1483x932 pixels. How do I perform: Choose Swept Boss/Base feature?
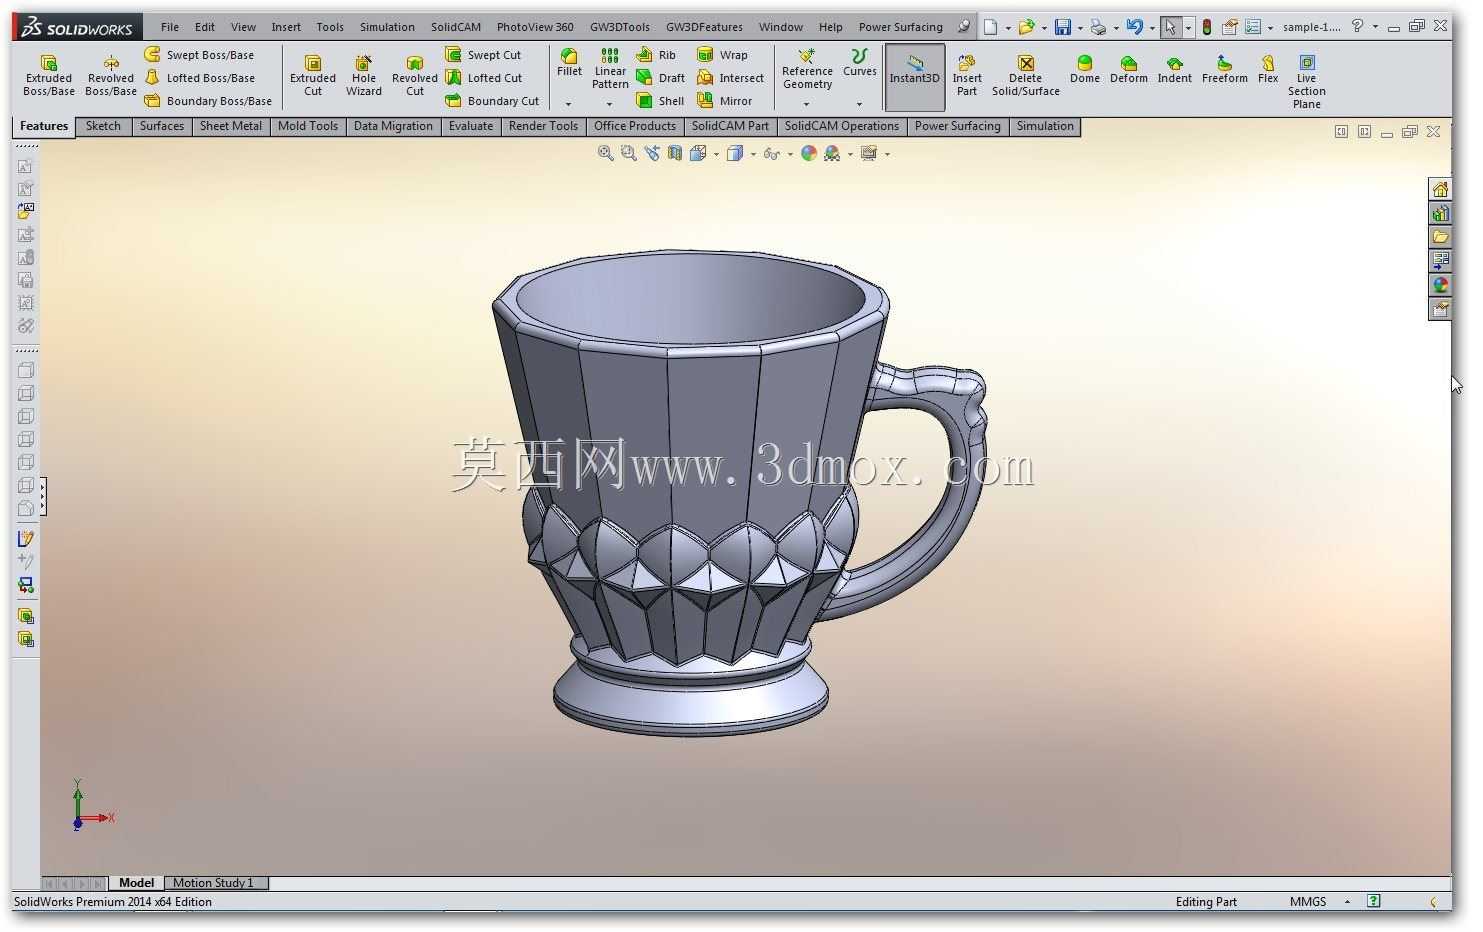point(199,55)
